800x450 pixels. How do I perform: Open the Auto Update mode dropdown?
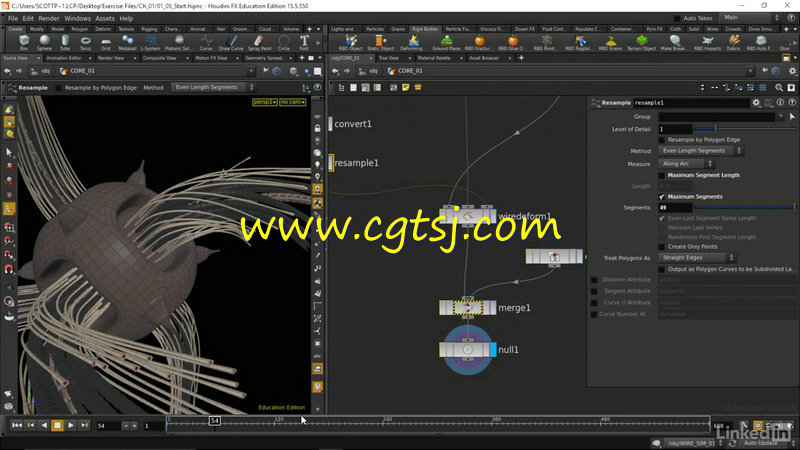763,443
